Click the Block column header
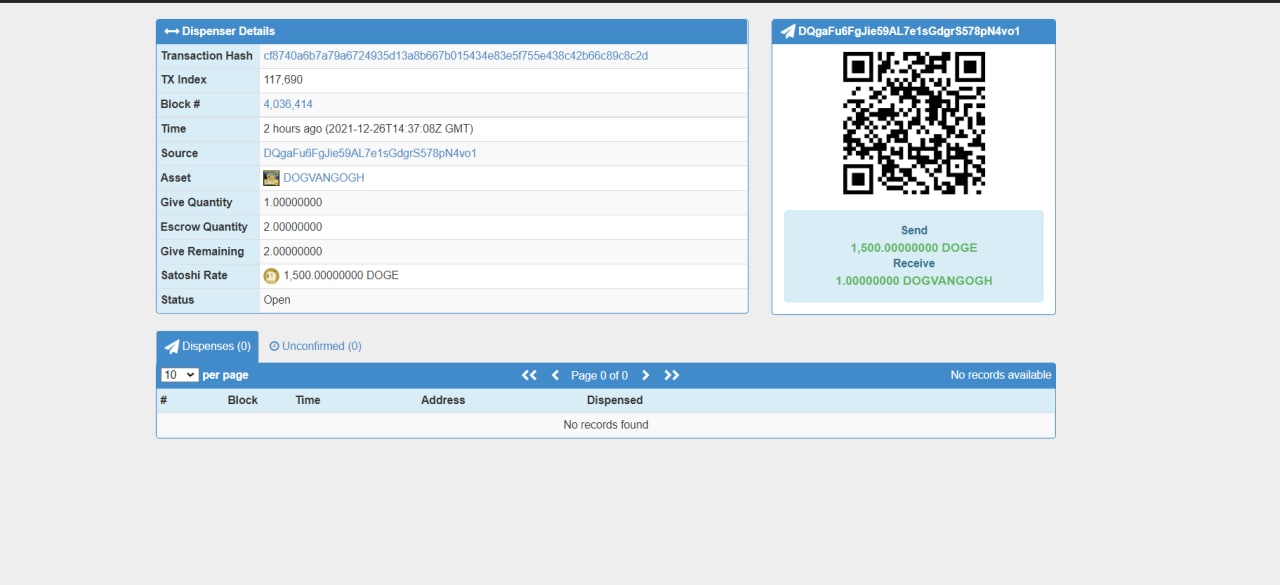Screen dimensions: 1280x585 (x=242, y=400)
